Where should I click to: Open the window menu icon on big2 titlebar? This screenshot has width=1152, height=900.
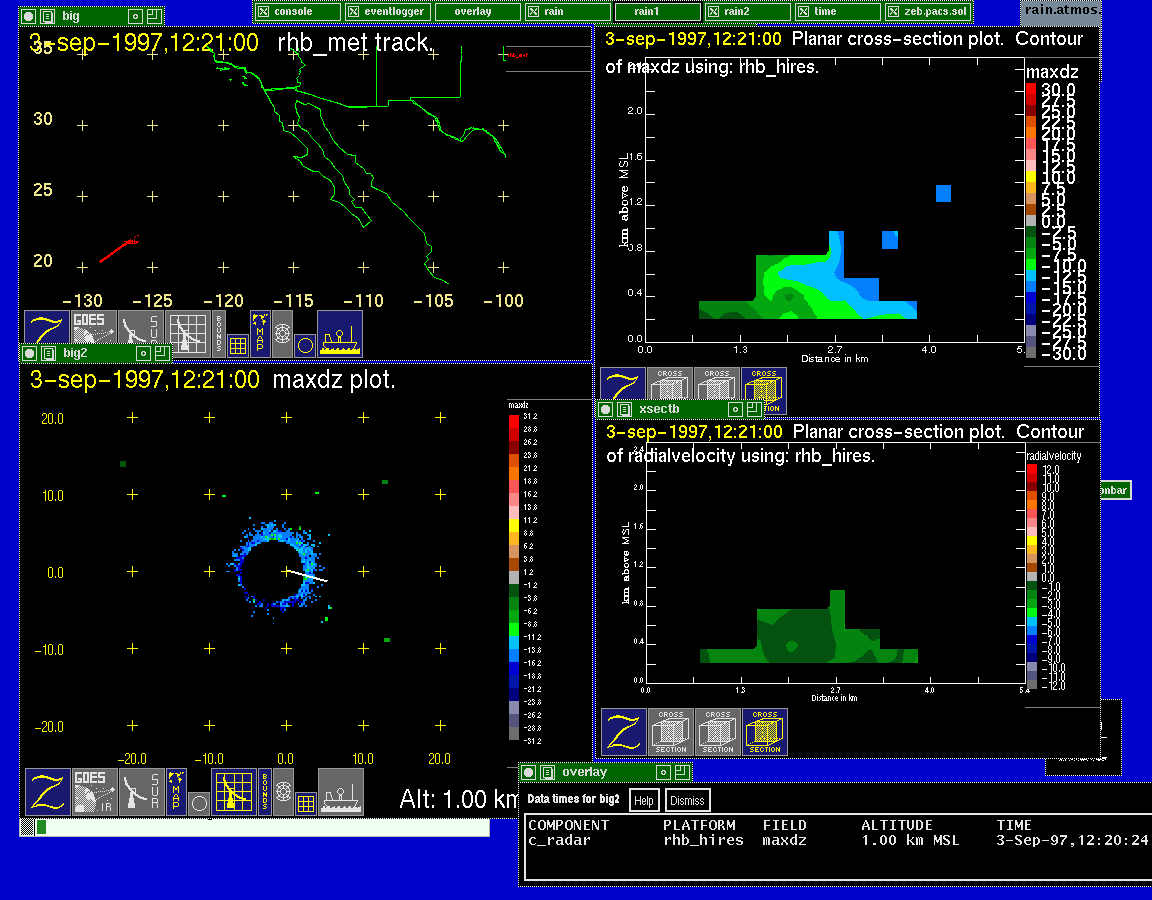[x=47, y=353]
